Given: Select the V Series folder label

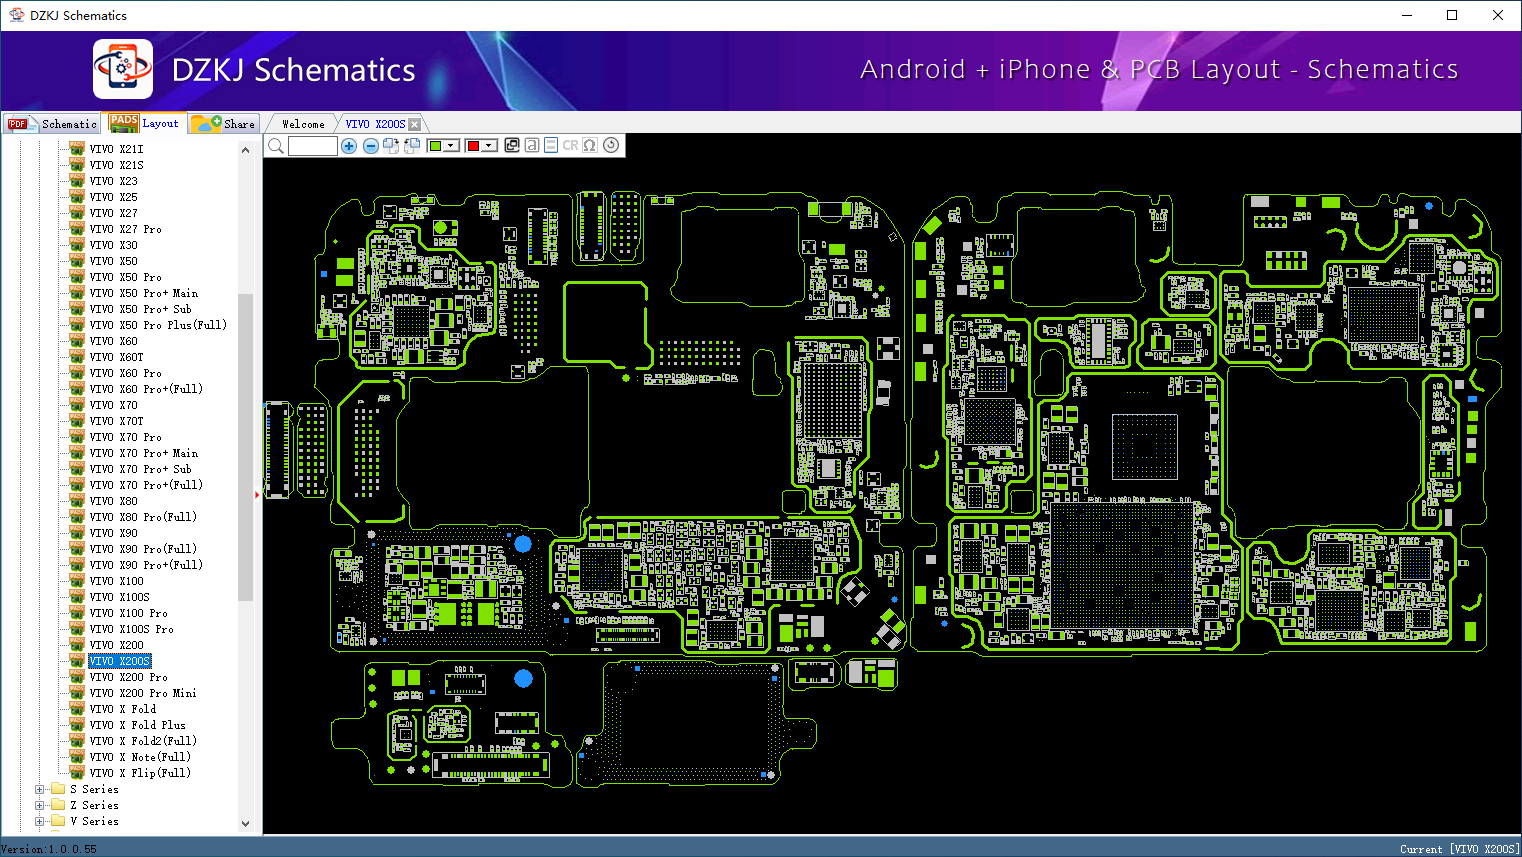Looking at the screenshot, I should [x=94, y=821].
